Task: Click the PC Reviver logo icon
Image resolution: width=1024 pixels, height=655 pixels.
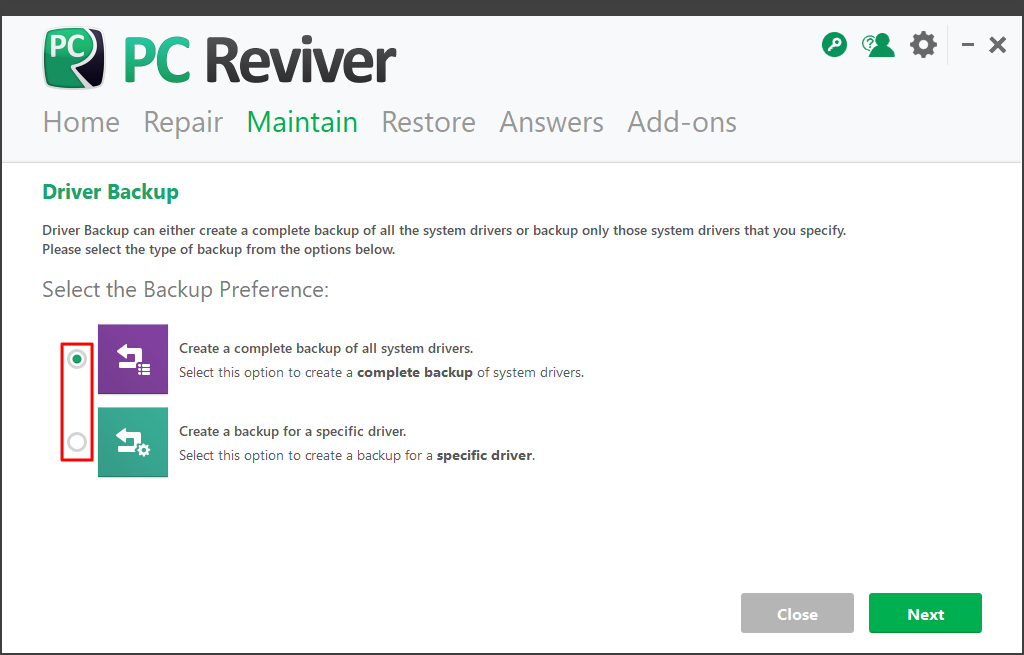Action: tap(74, 57)
